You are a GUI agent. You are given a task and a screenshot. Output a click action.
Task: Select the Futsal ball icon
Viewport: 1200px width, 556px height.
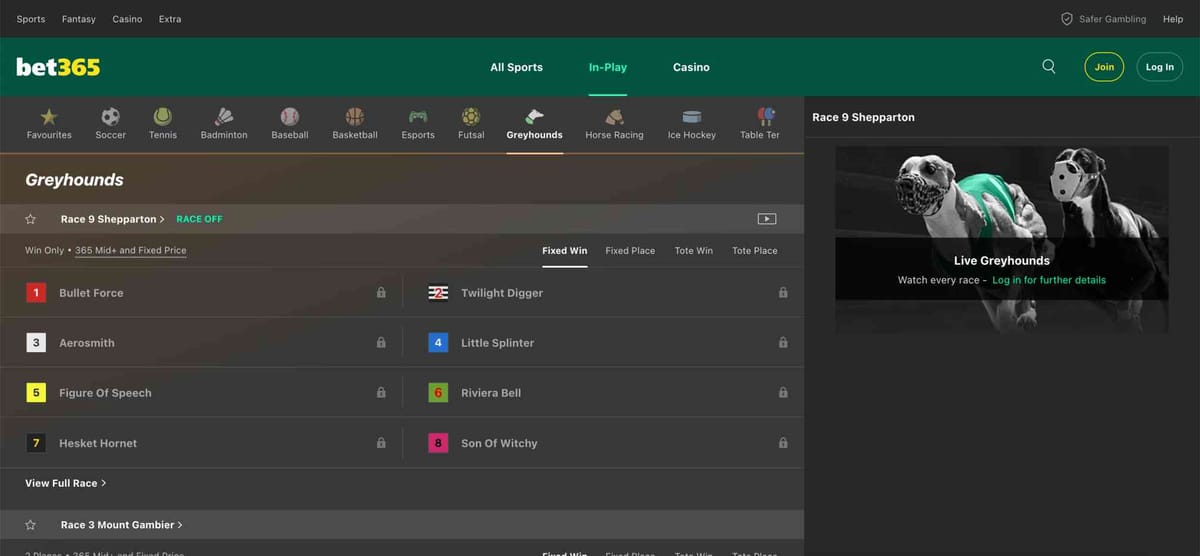(x=471, y=116)
